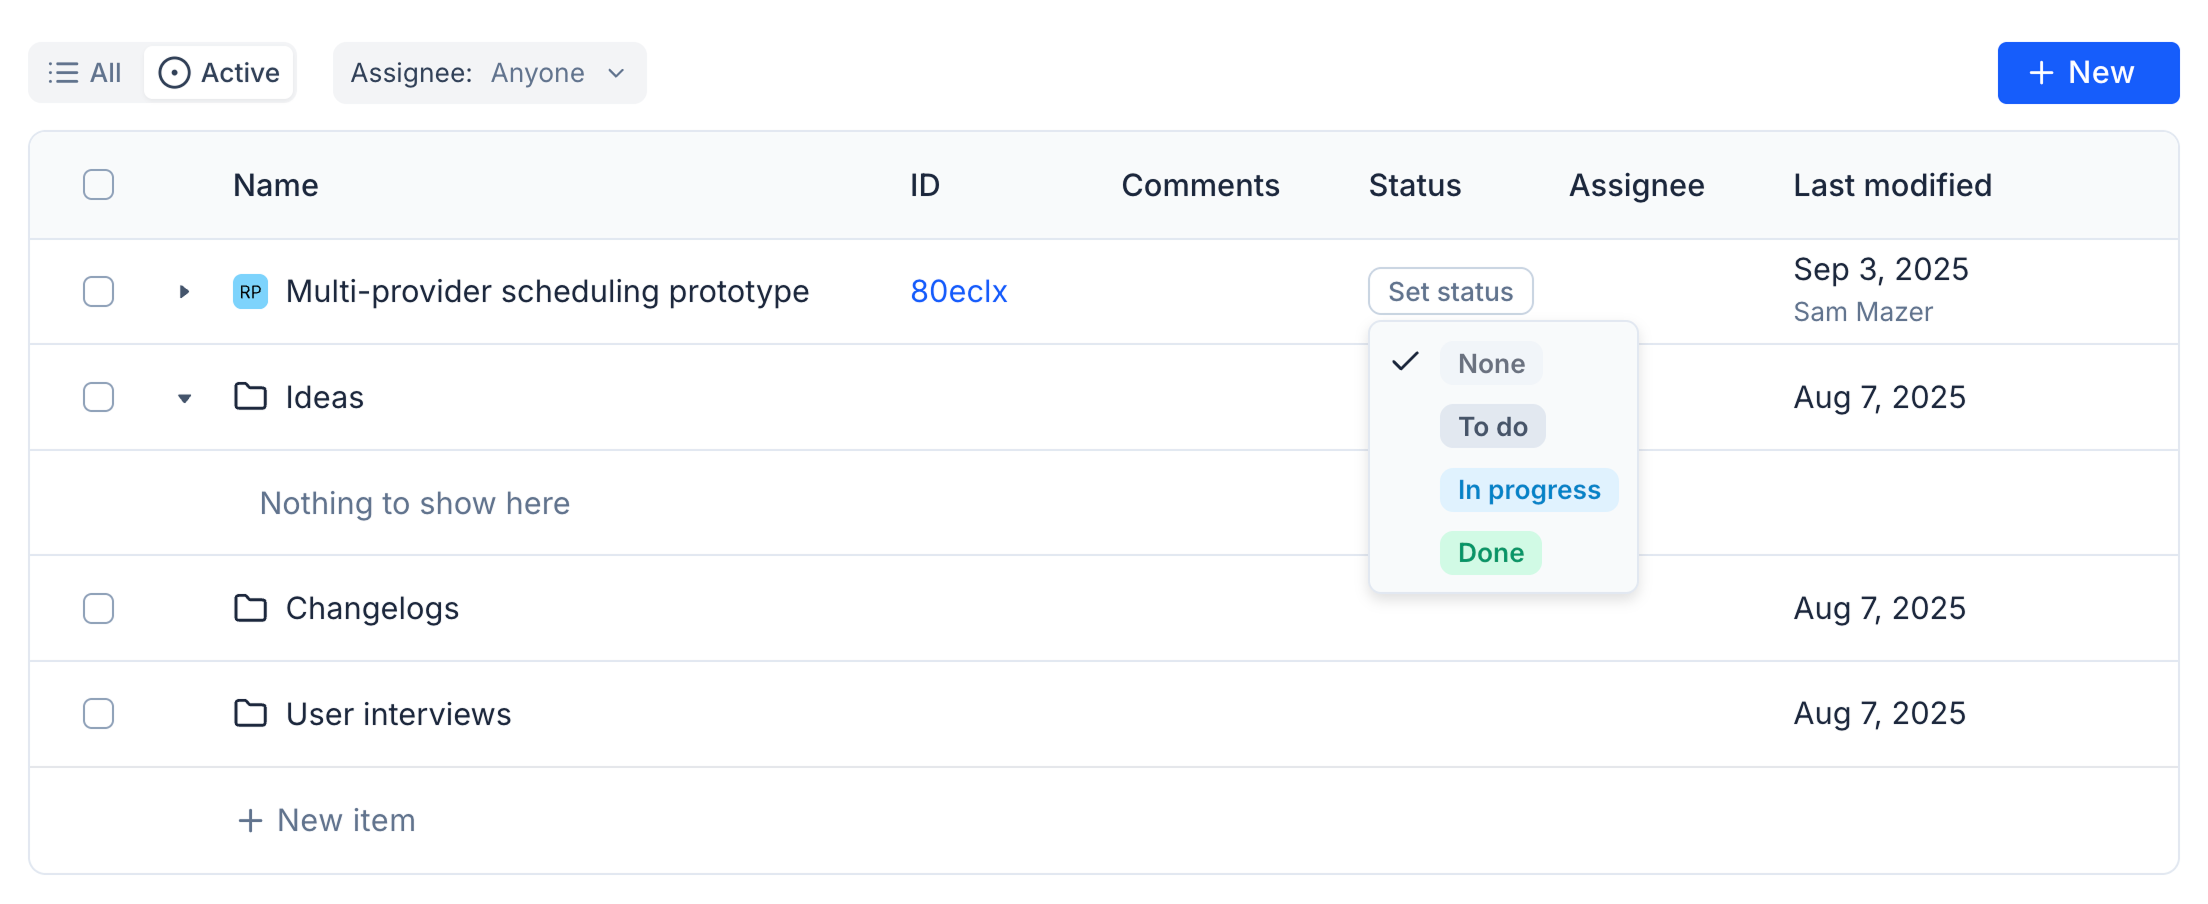Image resolution: width=2208 pixels, height=904 pixels.
Task: Set the status to Done
Action: coord(1490,553)
